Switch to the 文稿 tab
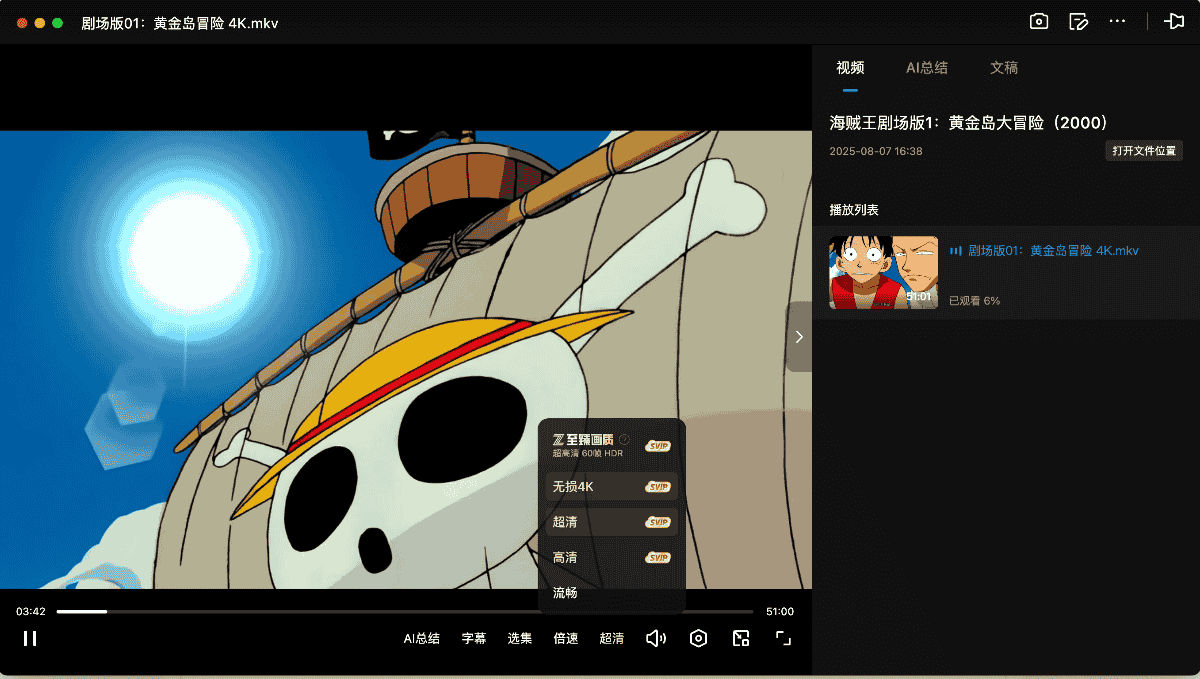 click(1004, 68)
